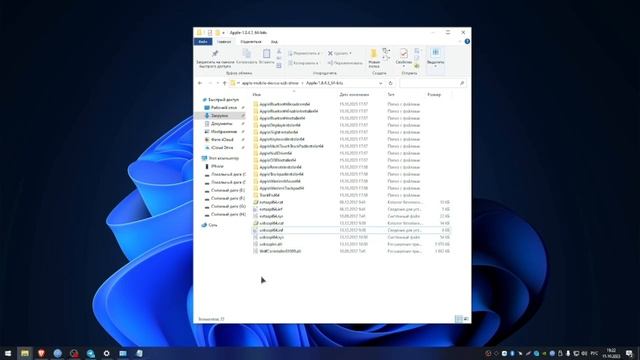Click Переместить в (Move to) button
640x360 pixels.
click(304, 53)
